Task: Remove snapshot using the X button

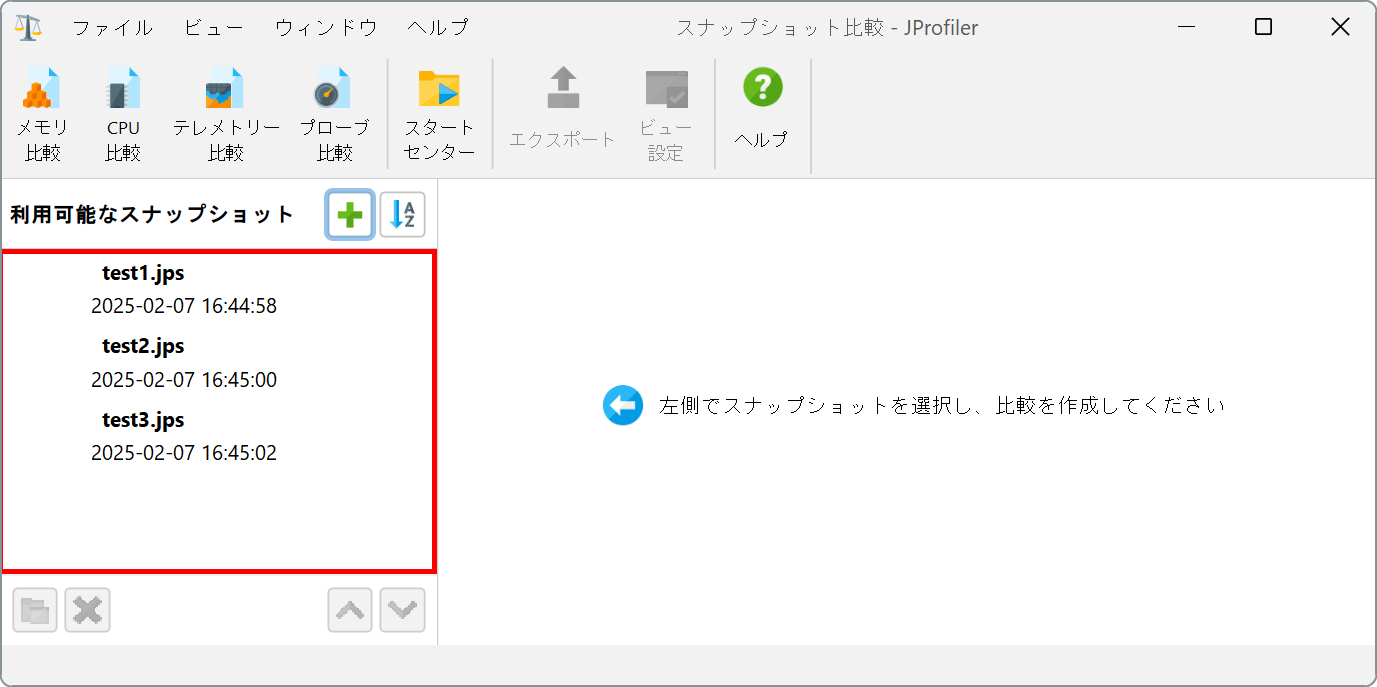Action: tap(88, 610)
